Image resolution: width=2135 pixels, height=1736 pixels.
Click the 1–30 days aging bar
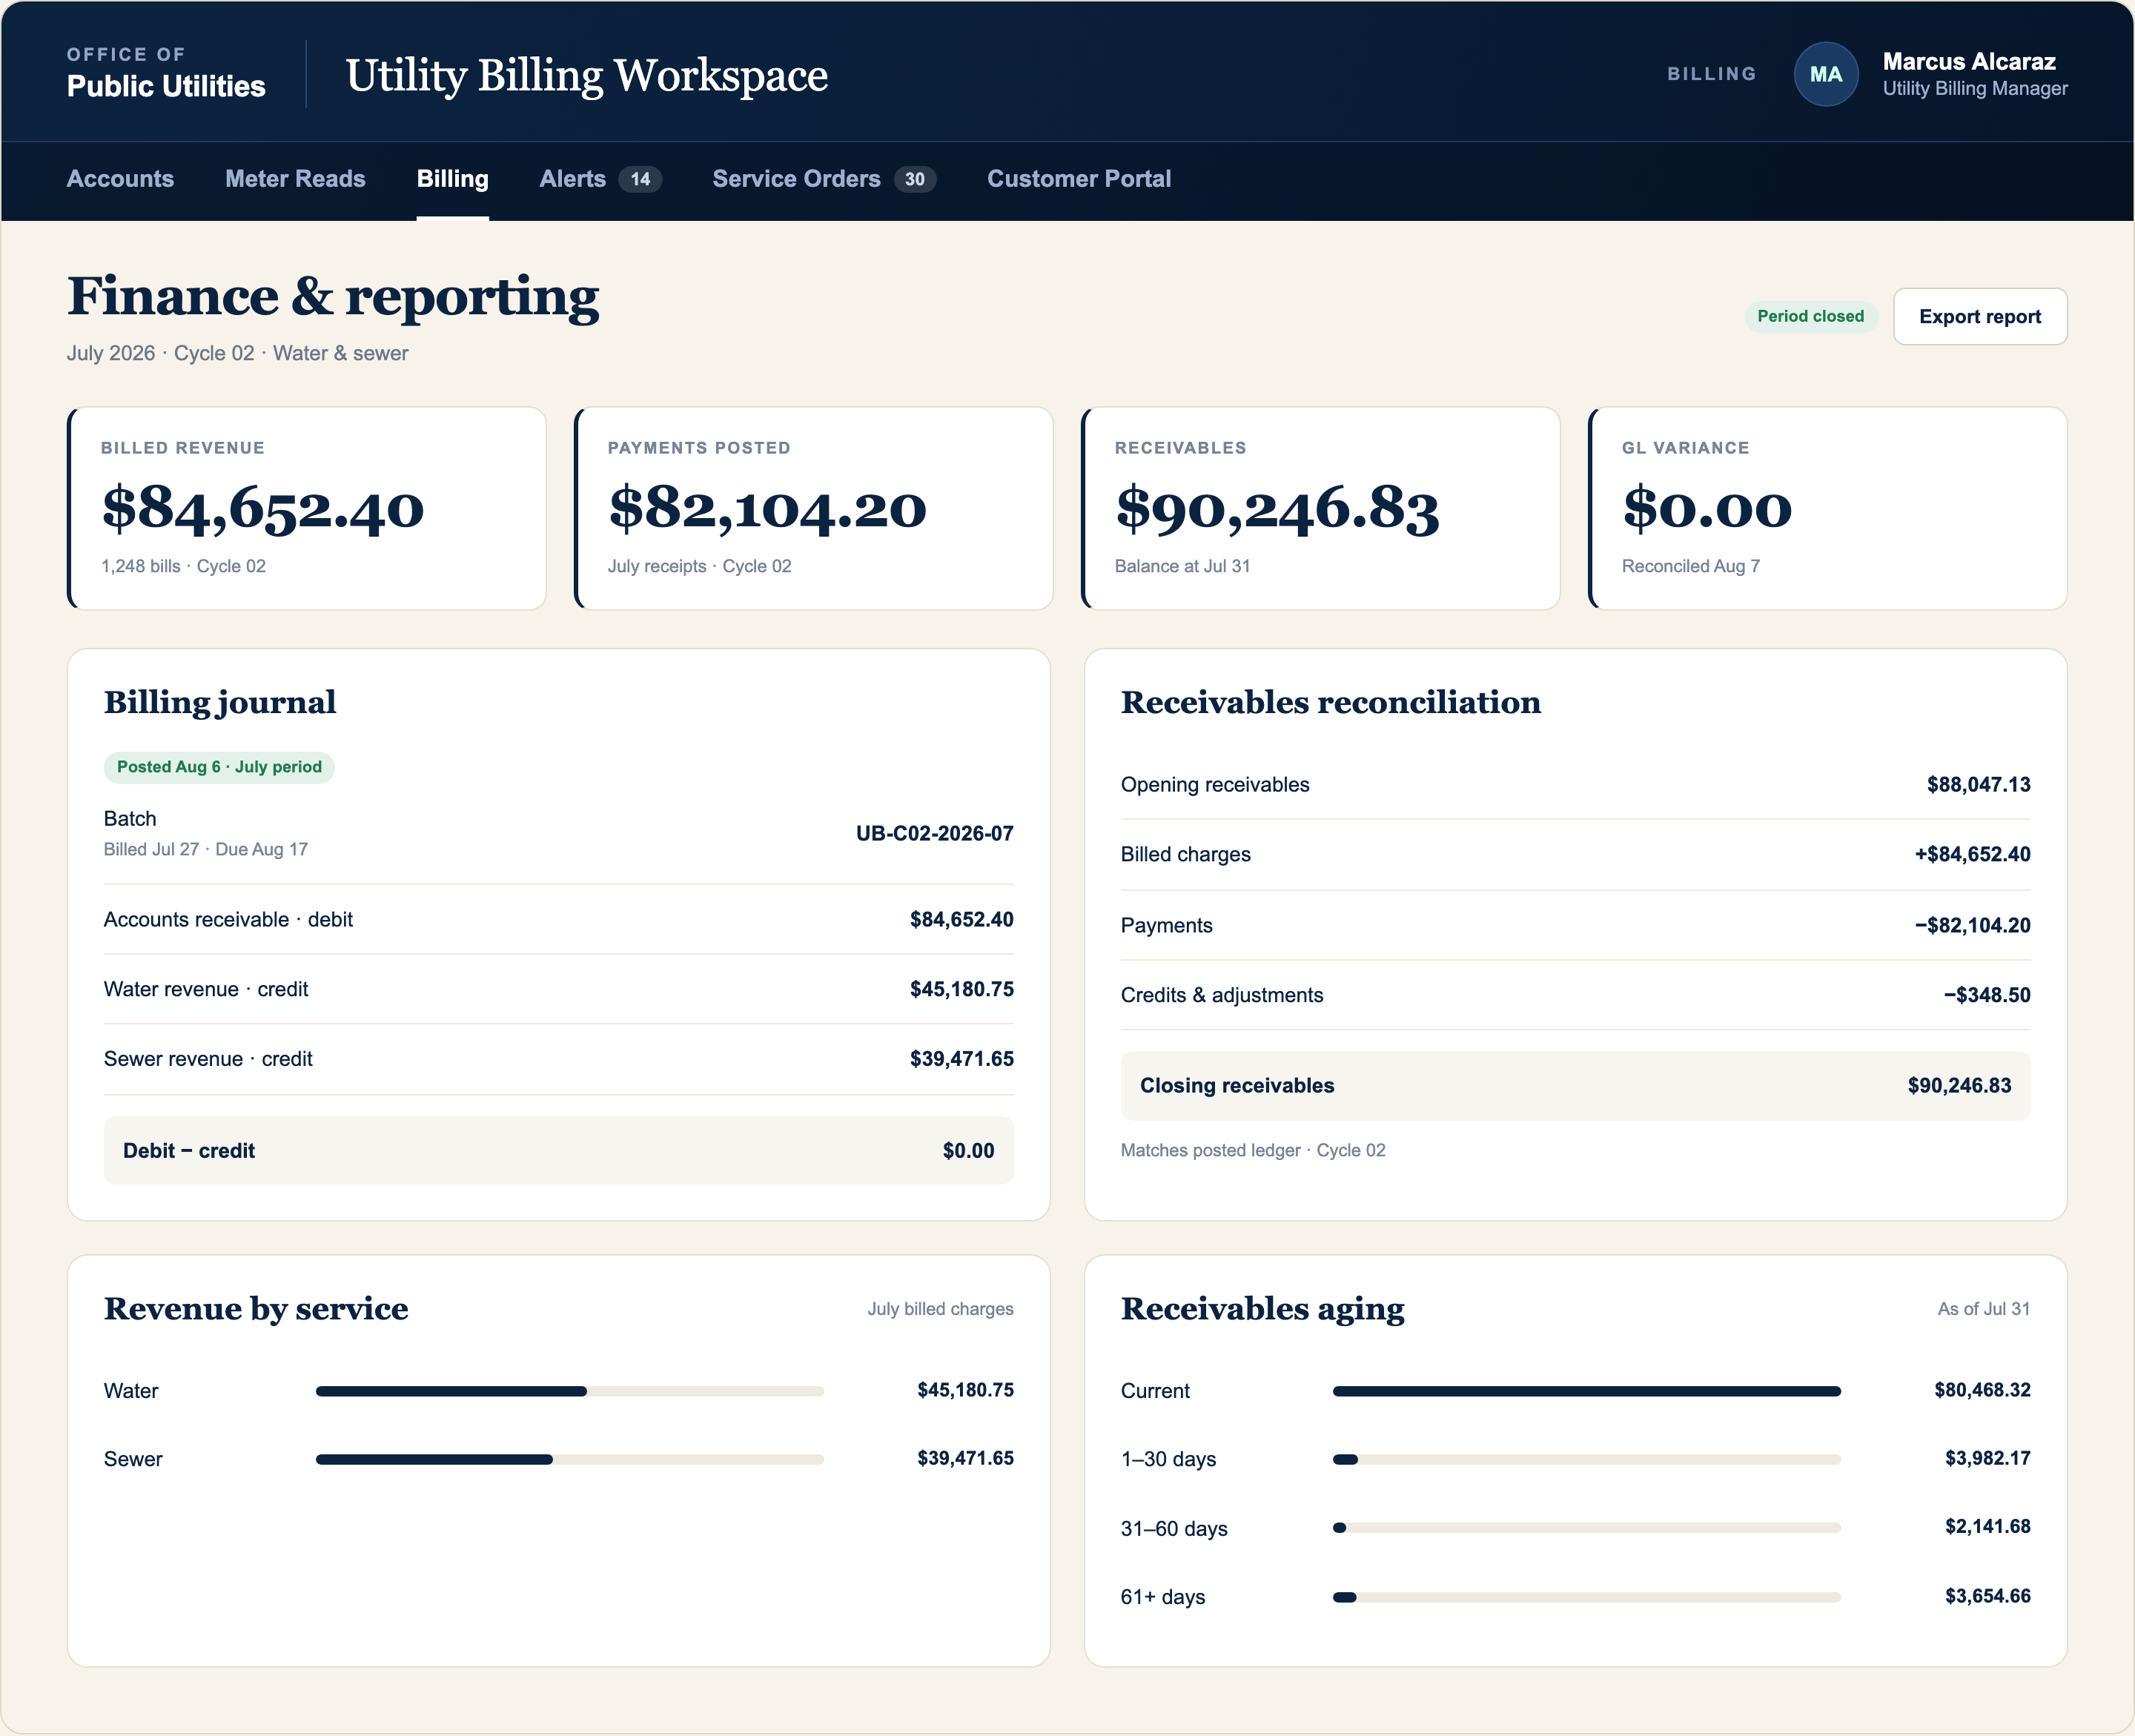pos(1586,1460)
